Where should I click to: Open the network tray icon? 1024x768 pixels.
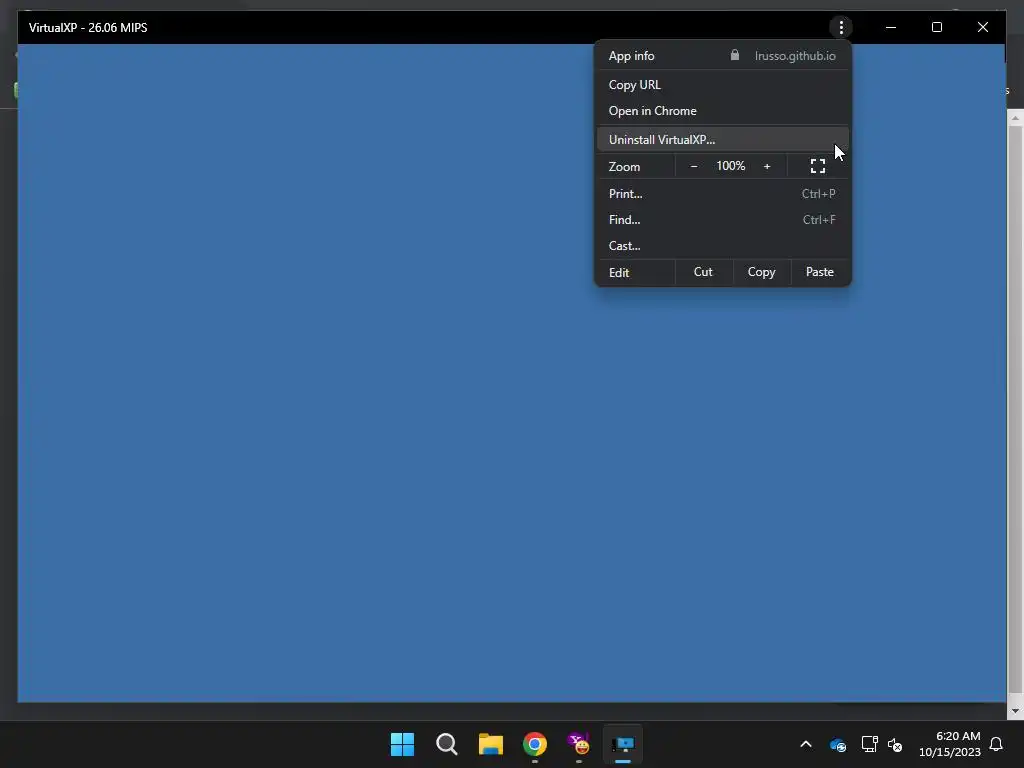tap(869, 744)
